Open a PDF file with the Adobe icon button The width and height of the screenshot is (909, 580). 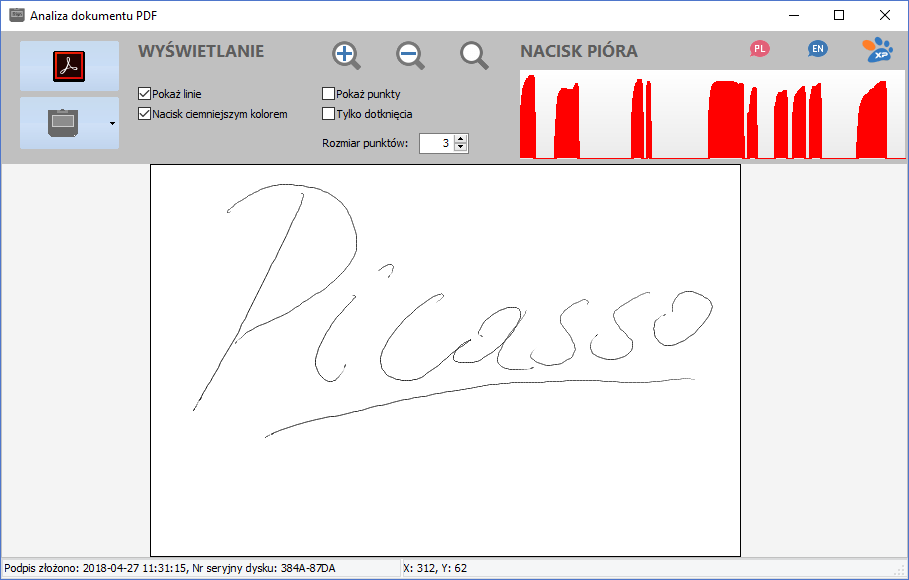(x=70, y=66)
